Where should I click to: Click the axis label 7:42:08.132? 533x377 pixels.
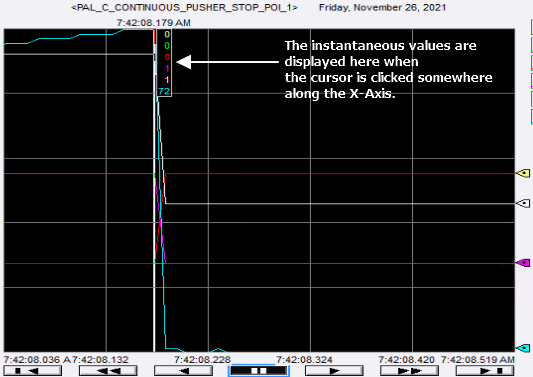click(x=100, y=359)
